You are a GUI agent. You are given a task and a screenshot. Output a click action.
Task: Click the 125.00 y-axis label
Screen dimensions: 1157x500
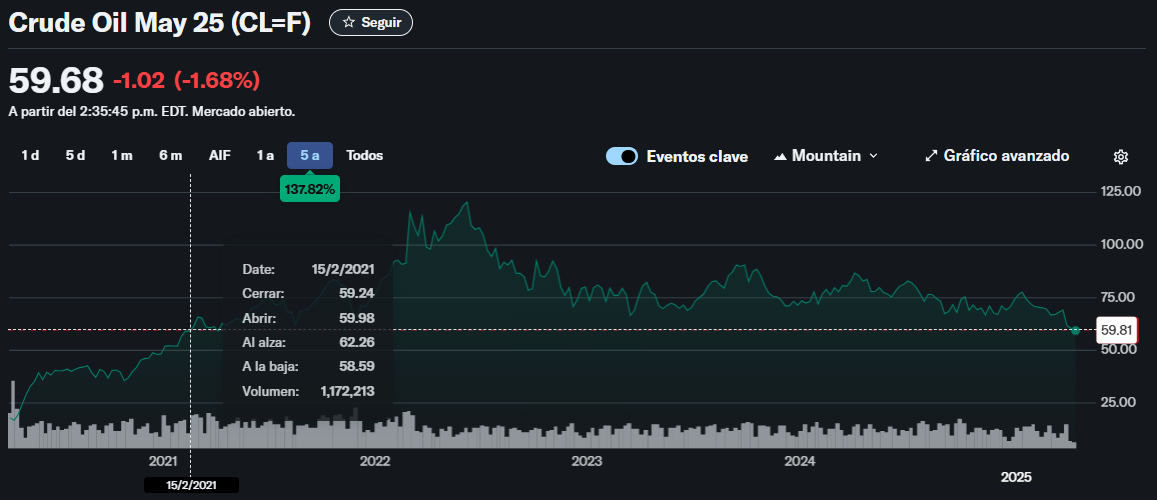[x=1120, y=191]
